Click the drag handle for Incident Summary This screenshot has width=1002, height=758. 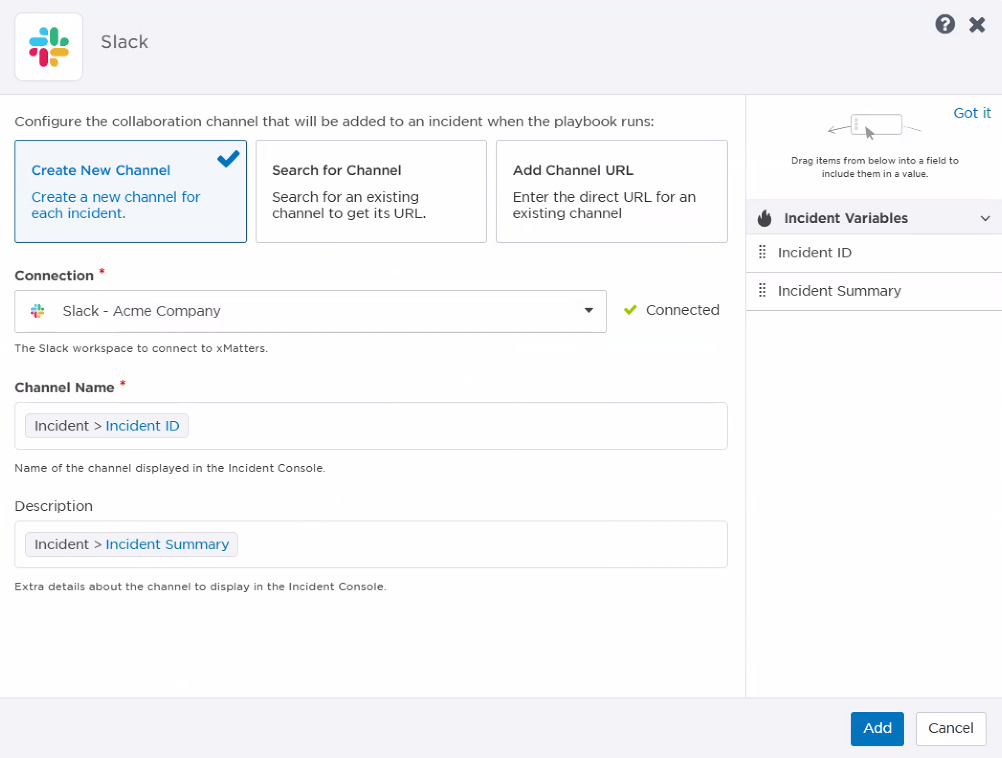pyautogui.click(x=762, y=291)
